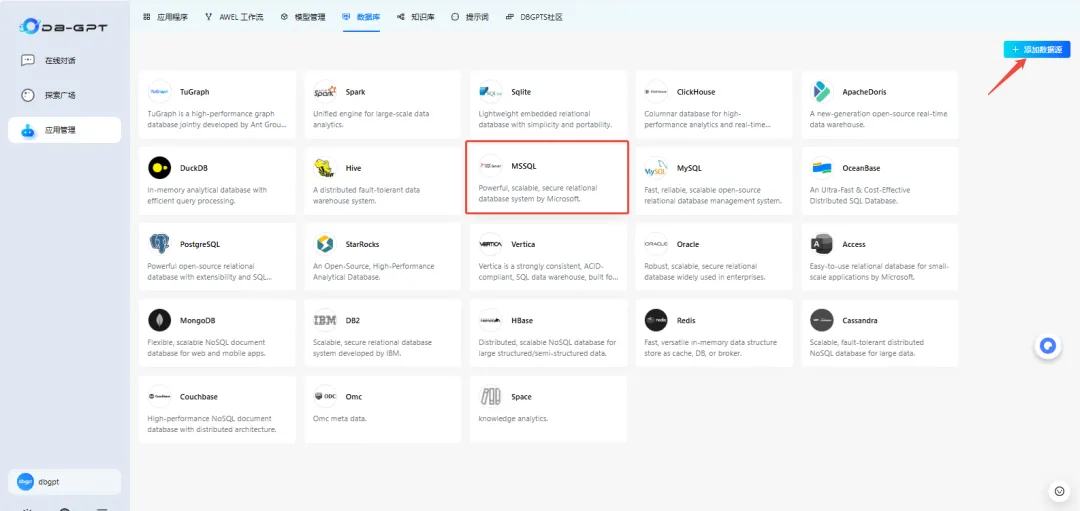Click the Redis logo icon
1080x511 pixels.
tap(656, 320)
